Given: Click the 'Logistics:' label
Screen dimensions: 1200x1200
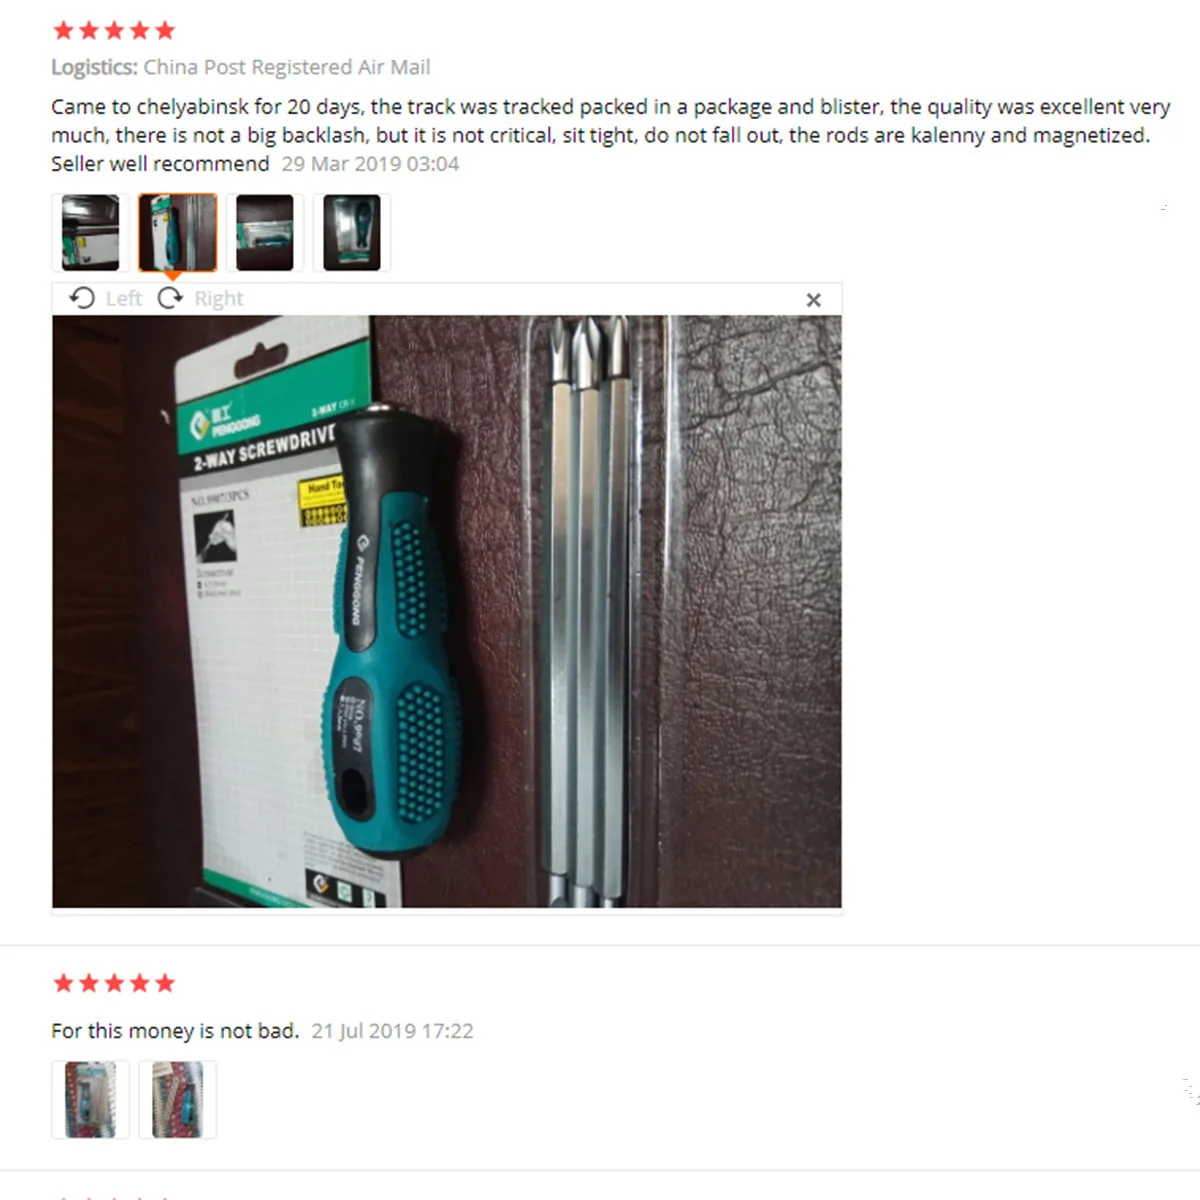Looking at the screenshot, I should click(x=95, y=67).
